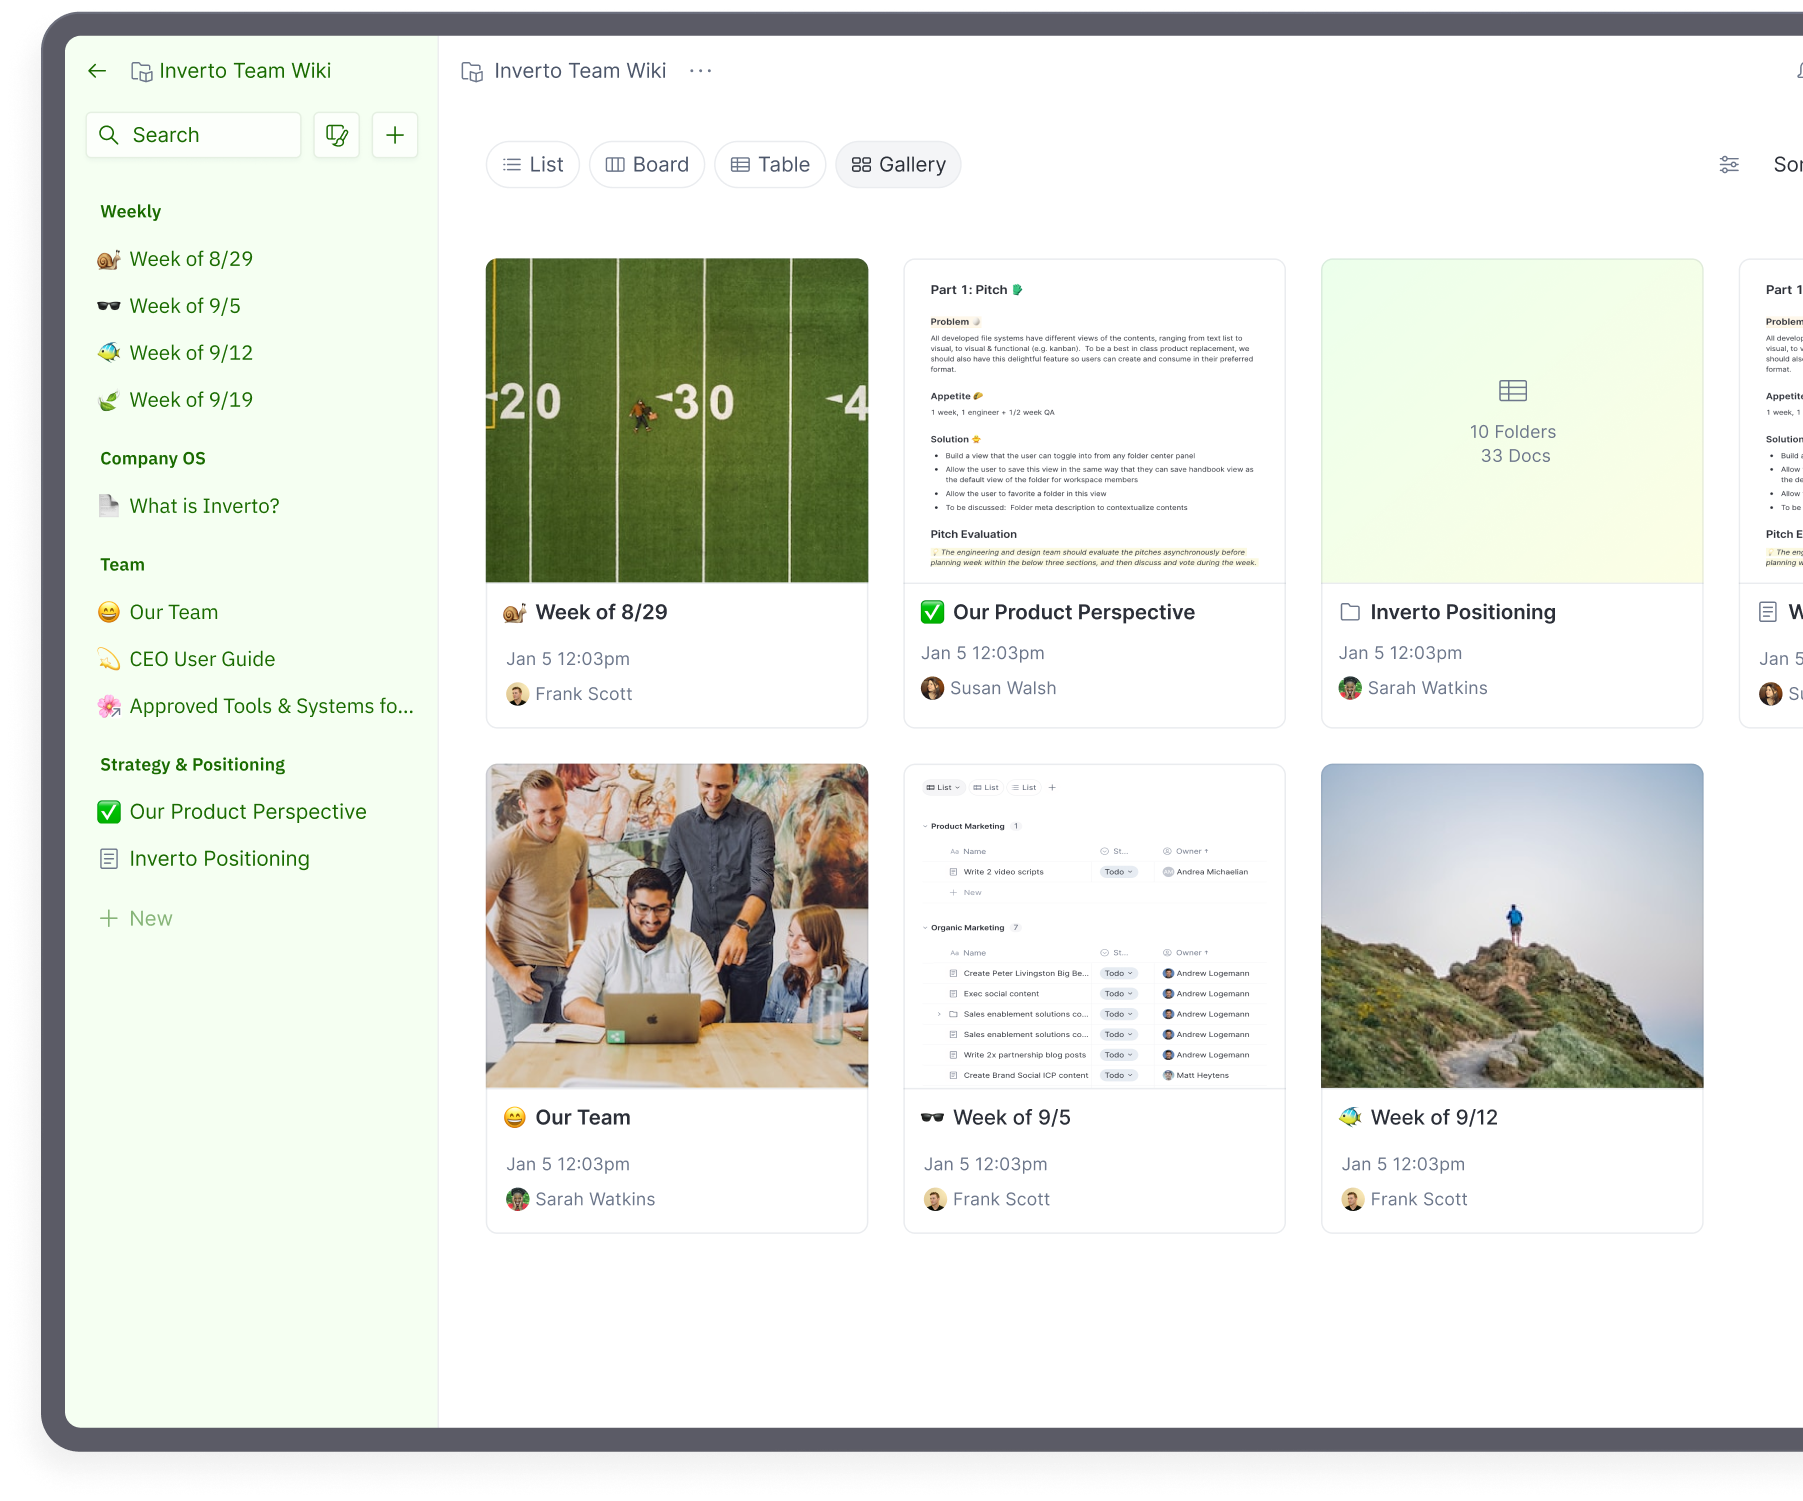The image size is (1803, 1501).
Task: Click the Week of 8/29 card title
Action: coord(601,612)
